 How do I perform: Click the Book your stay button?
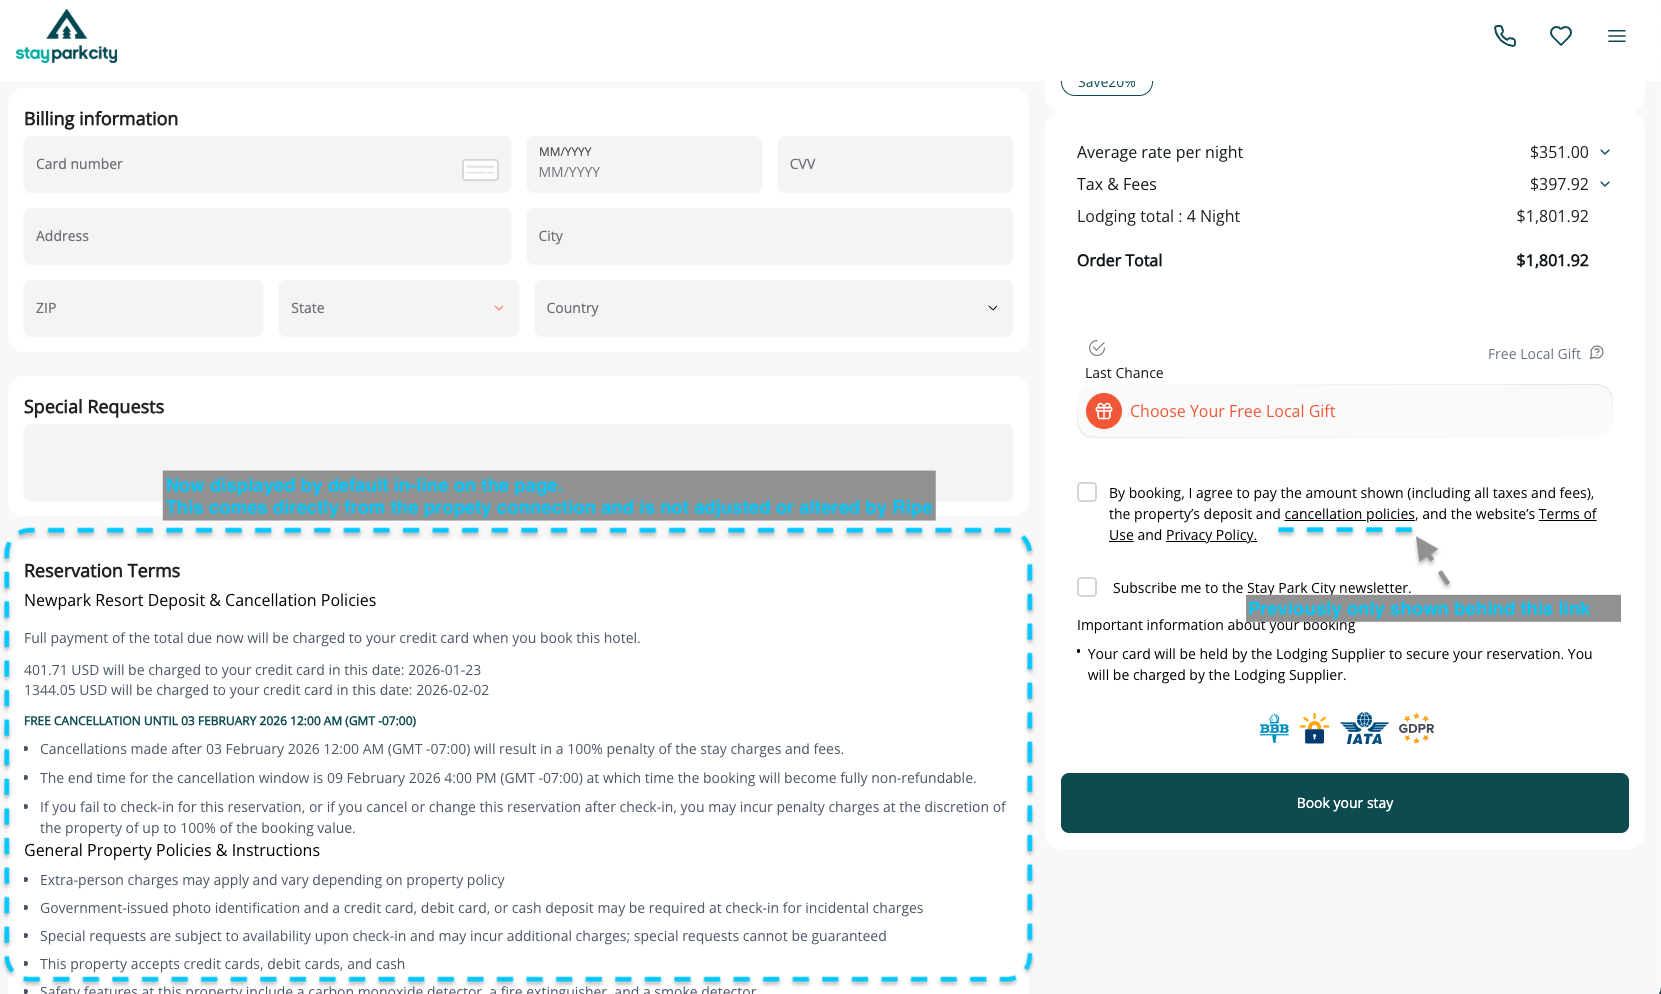[x=1345, y=803]
